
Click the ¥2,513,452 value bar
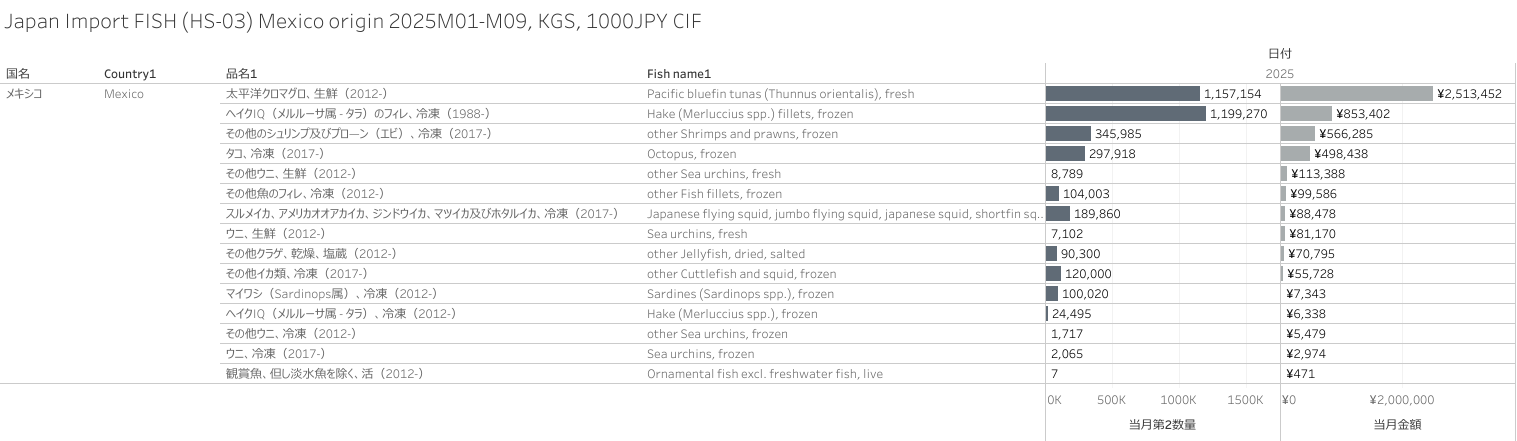click(x=1356, y=94)
